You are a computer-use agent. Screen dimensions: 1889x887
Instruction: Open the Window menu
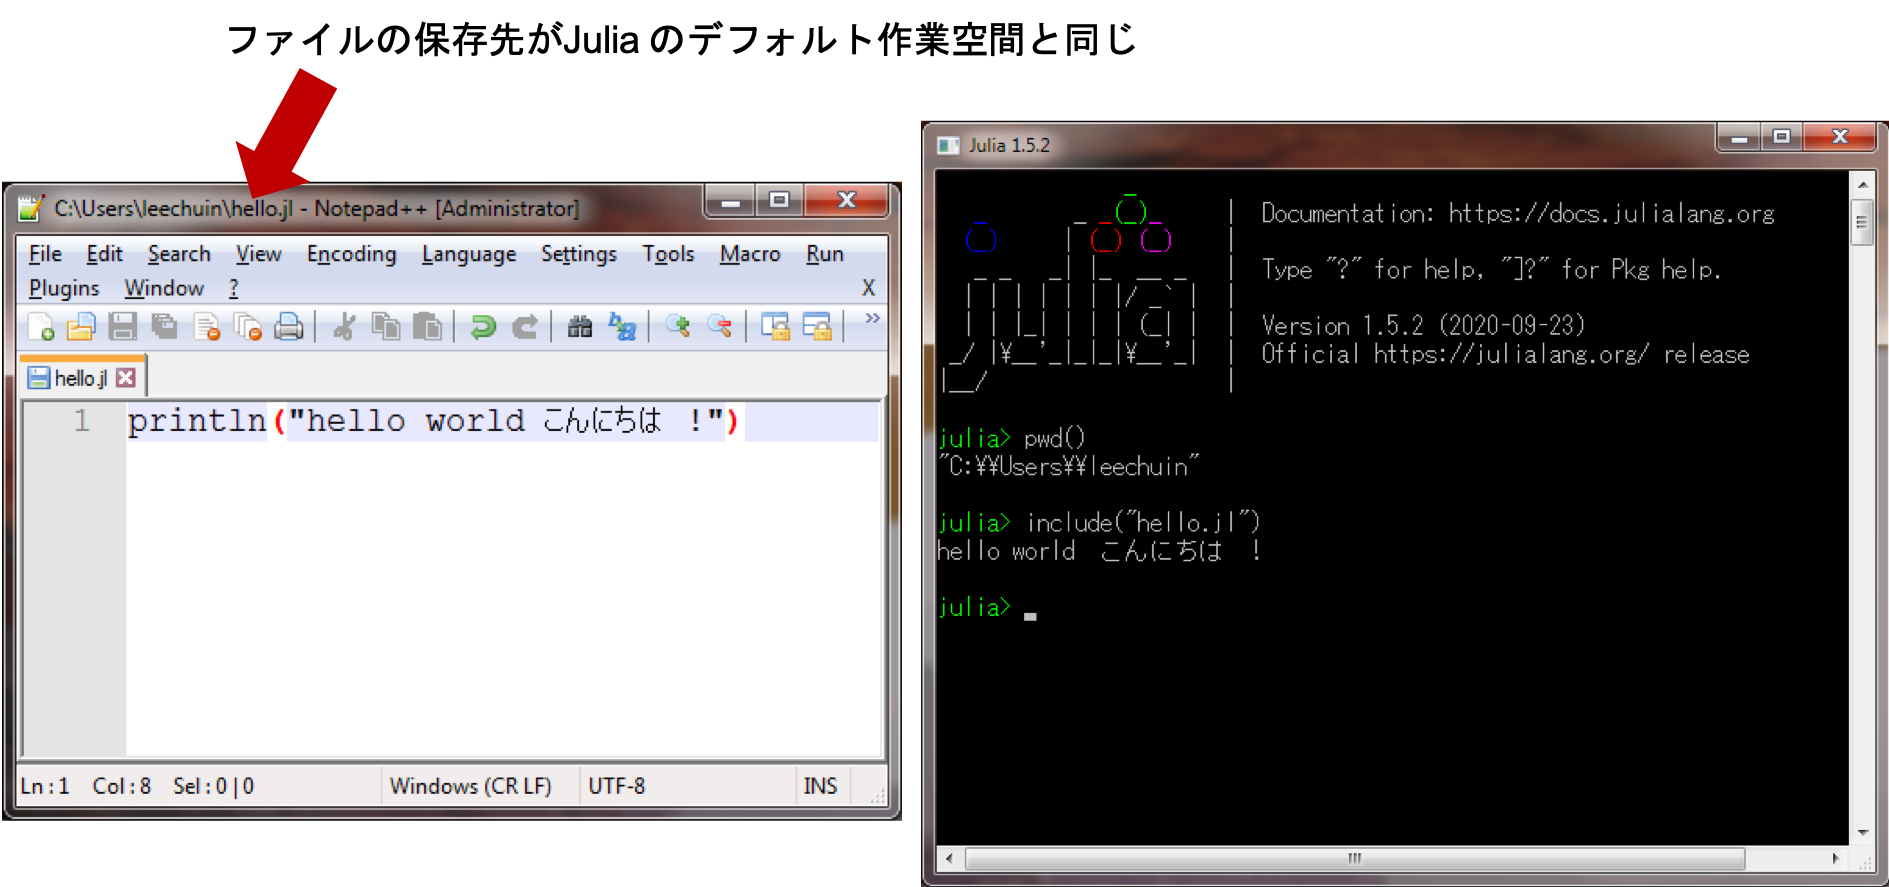(x=164, y=288)
